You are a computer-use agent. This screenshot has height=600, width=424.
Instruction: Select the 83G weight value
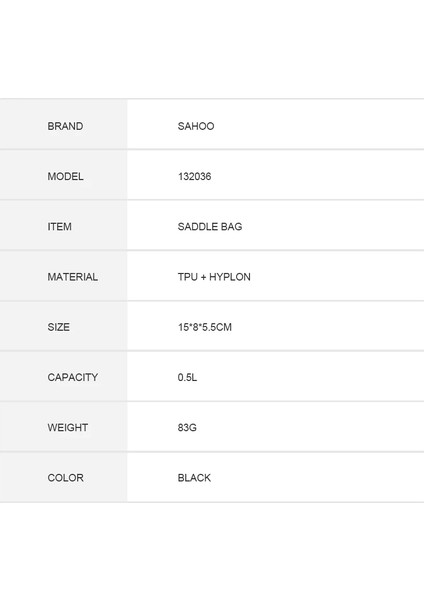tap(187, 427)
